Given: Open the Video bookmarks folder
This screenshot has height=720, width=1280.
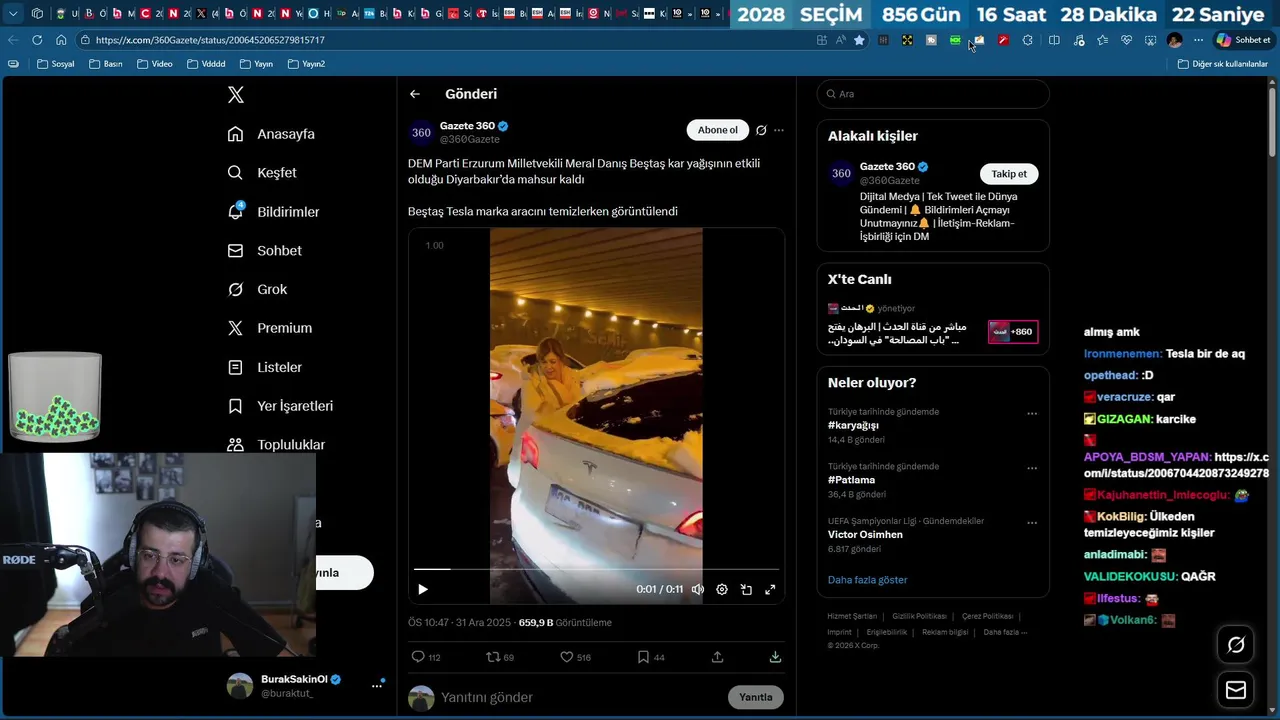Looking at the screenshot, I should pyautogui.click(x=155, y=64).
